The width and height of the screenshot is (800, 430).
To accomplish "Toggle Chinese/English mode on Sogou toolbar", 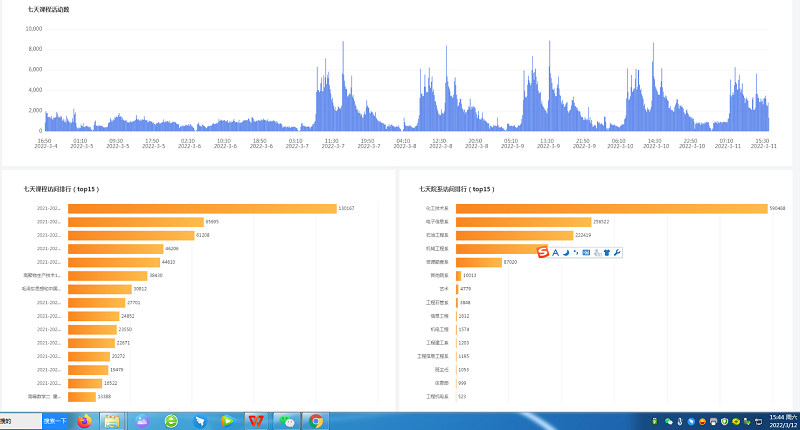I will pos(555,252).
